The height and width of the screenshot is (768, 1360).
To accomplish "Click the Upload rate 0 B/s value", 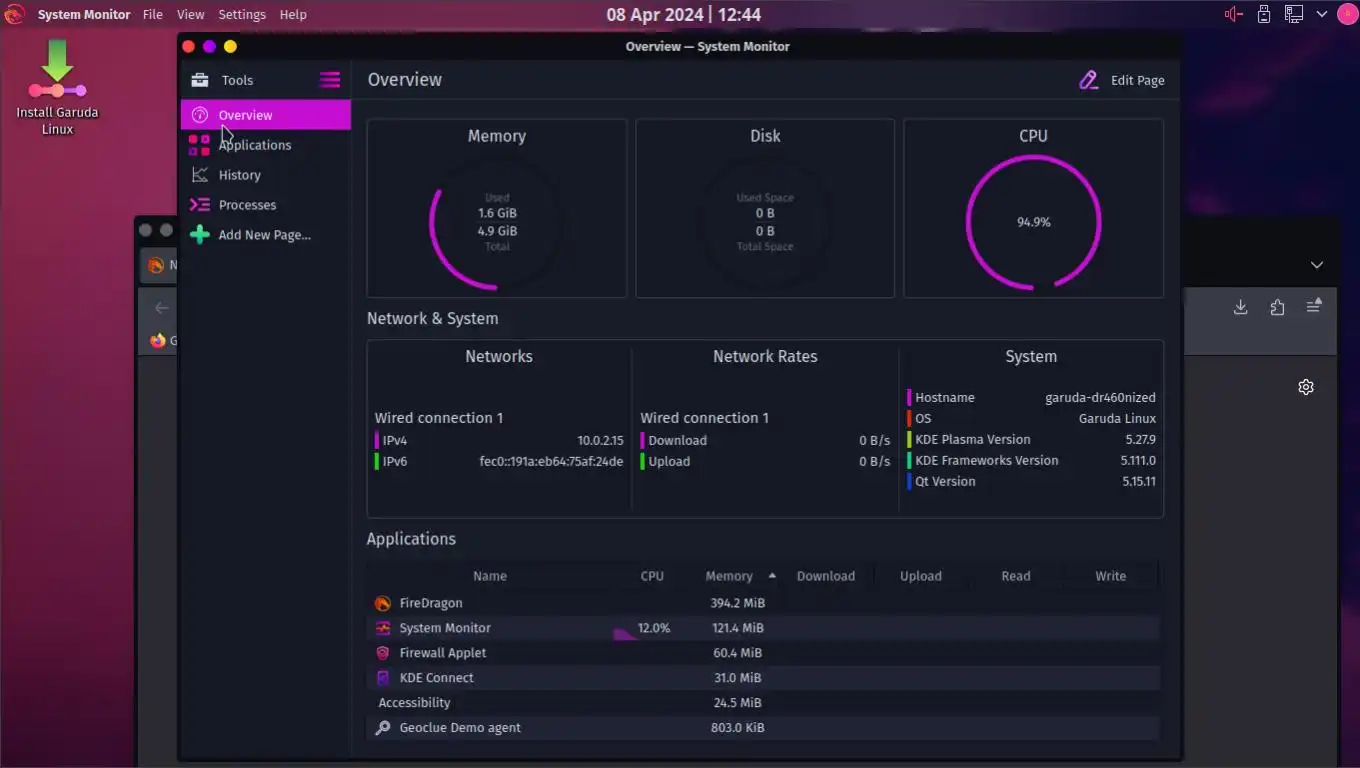I will coord(874,461).
